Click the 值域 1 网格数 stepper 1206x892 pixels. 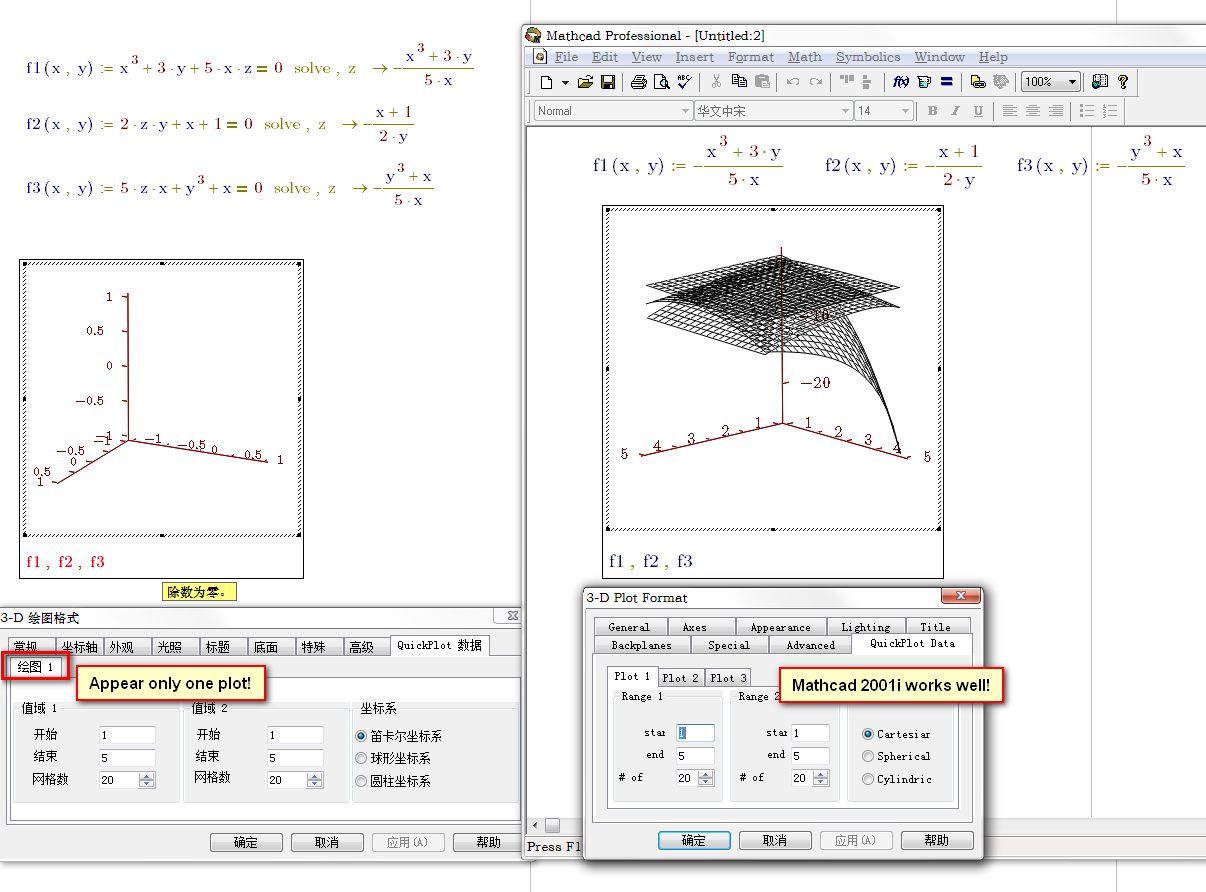[x=147, y=780]
